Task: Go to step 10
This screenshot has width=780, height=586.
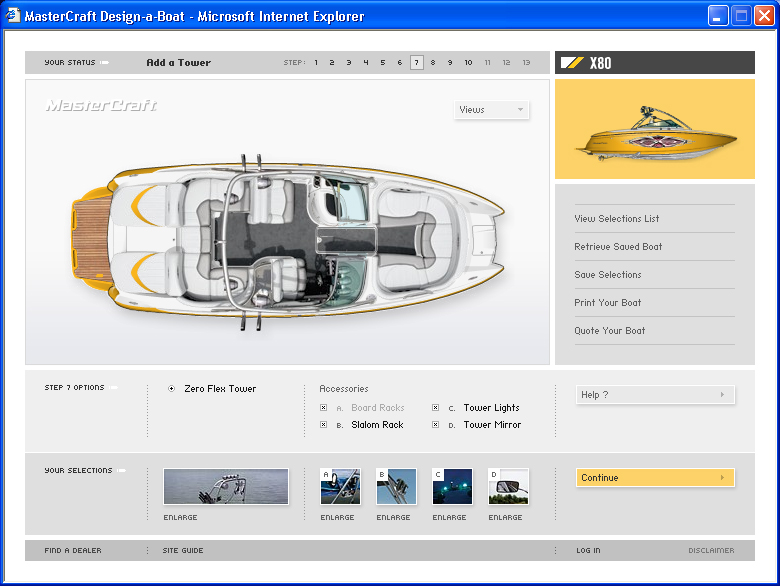Action: 468,63
